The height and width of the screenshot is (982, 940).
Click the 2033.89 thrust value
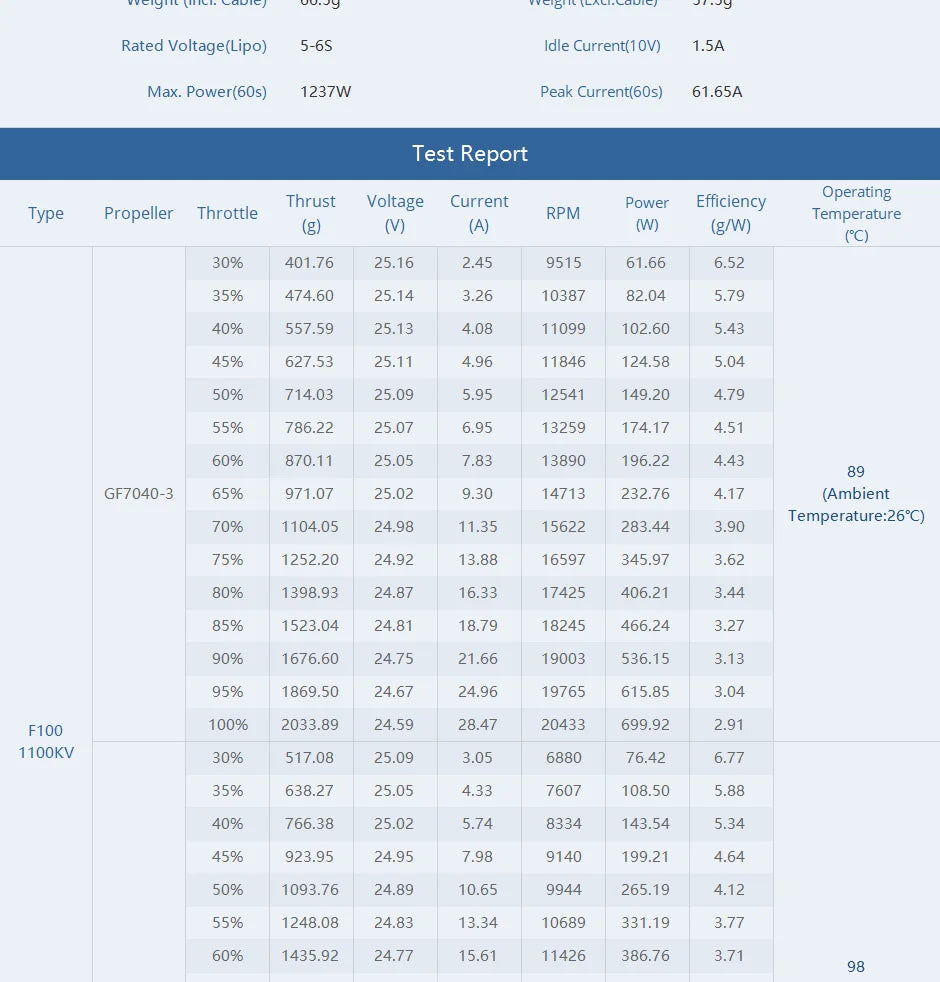point(311,724)
